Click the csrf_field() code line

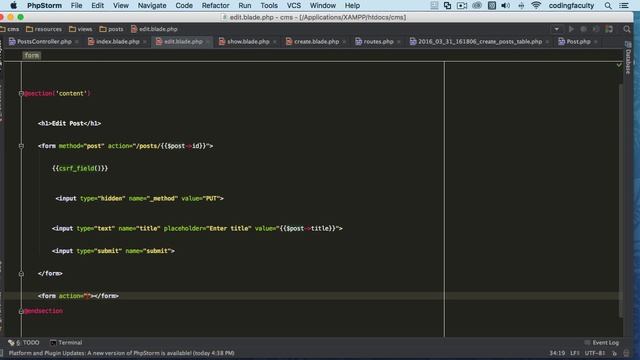click(x=80, y=168)
